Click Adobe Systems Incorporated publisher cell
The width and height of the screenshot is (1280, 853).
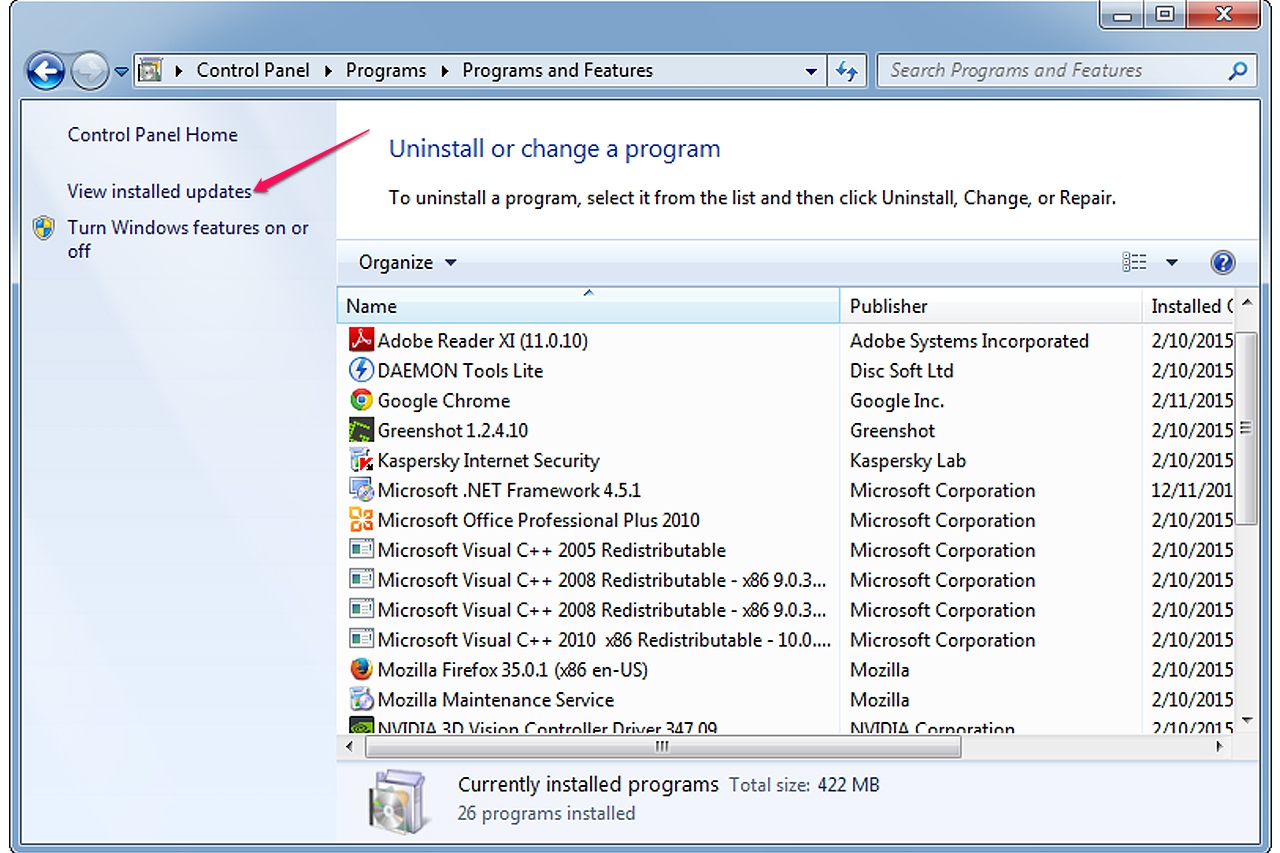969,340
